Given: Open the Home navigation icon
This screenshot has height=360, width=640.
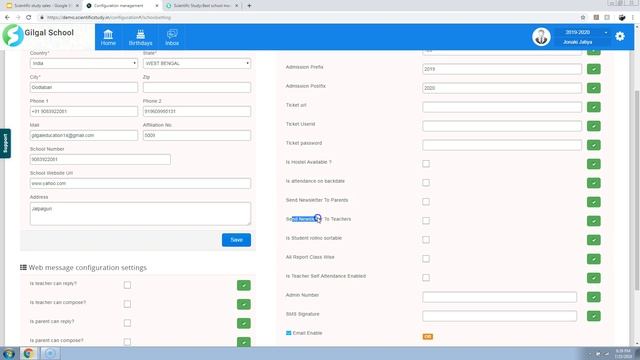Looking at the screenshot, I should point(108,37).
